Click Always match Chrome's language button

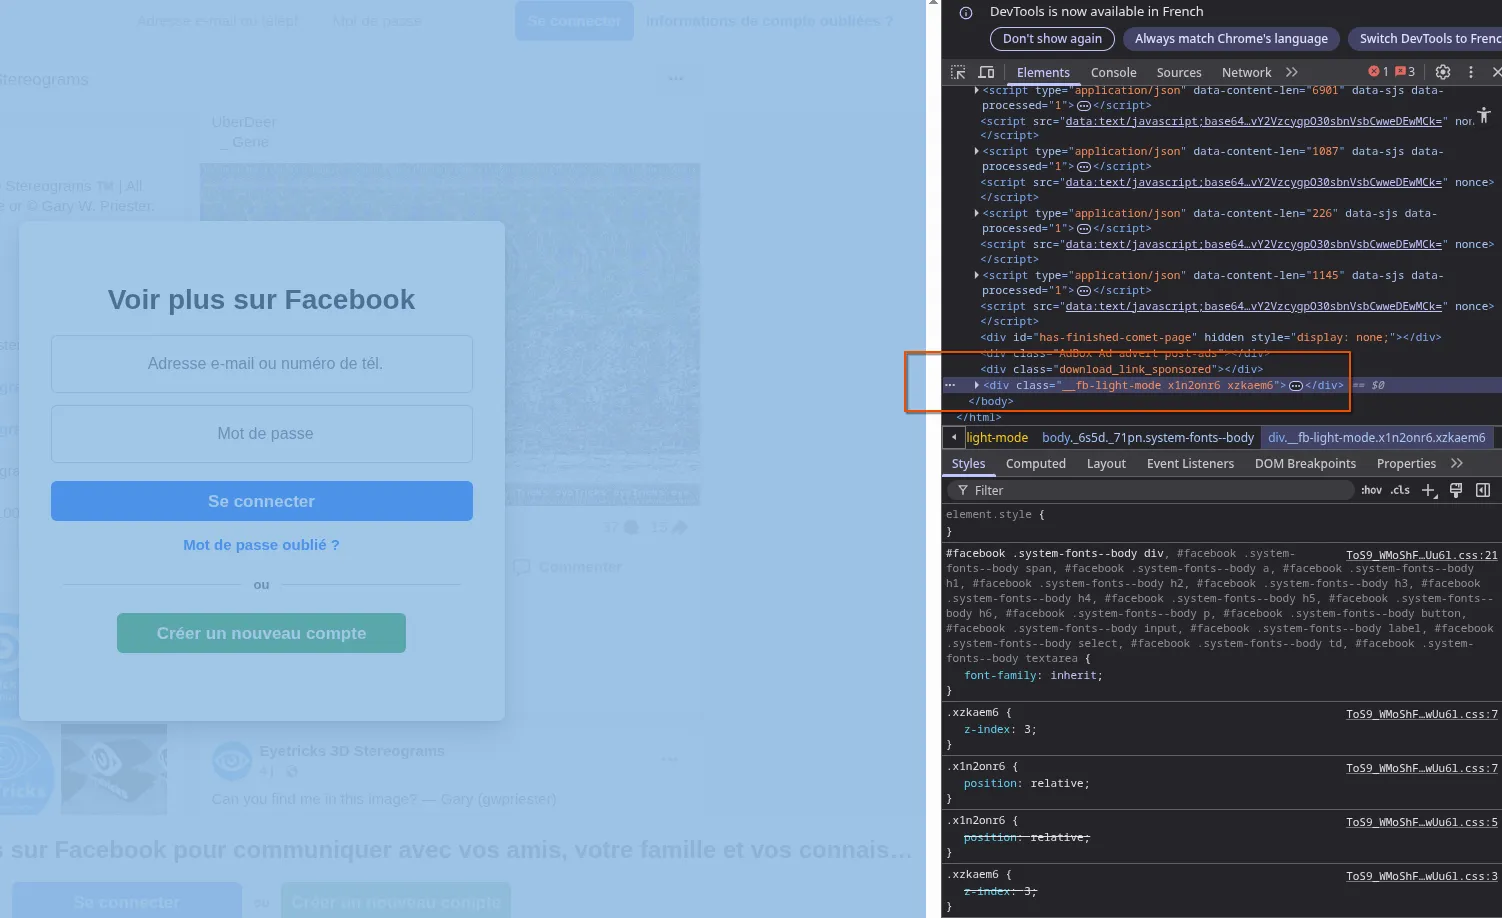pos(1231,38)
